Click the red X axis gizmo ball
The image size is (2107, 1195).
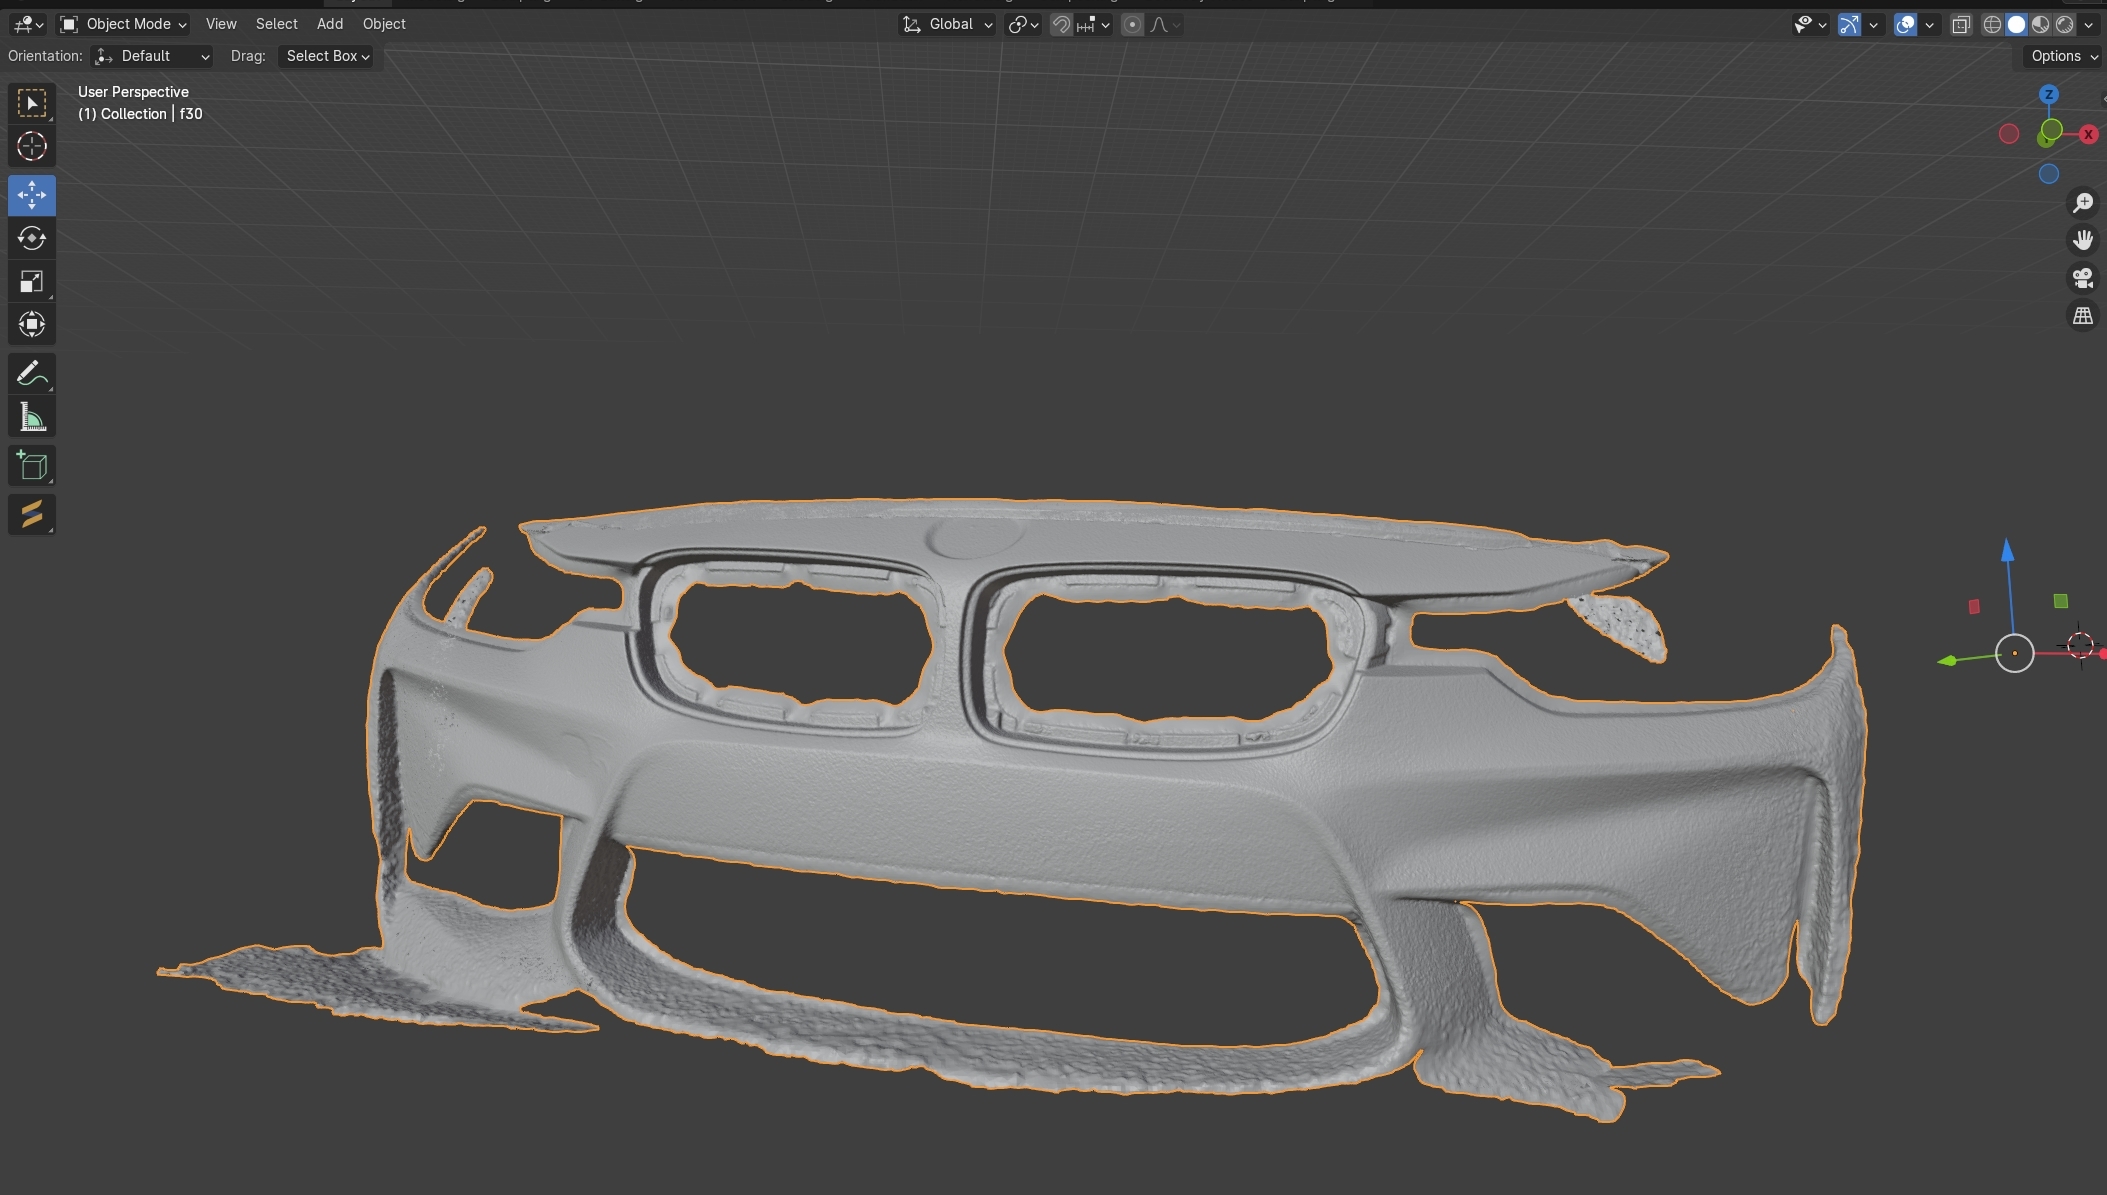coord(2088,134)
